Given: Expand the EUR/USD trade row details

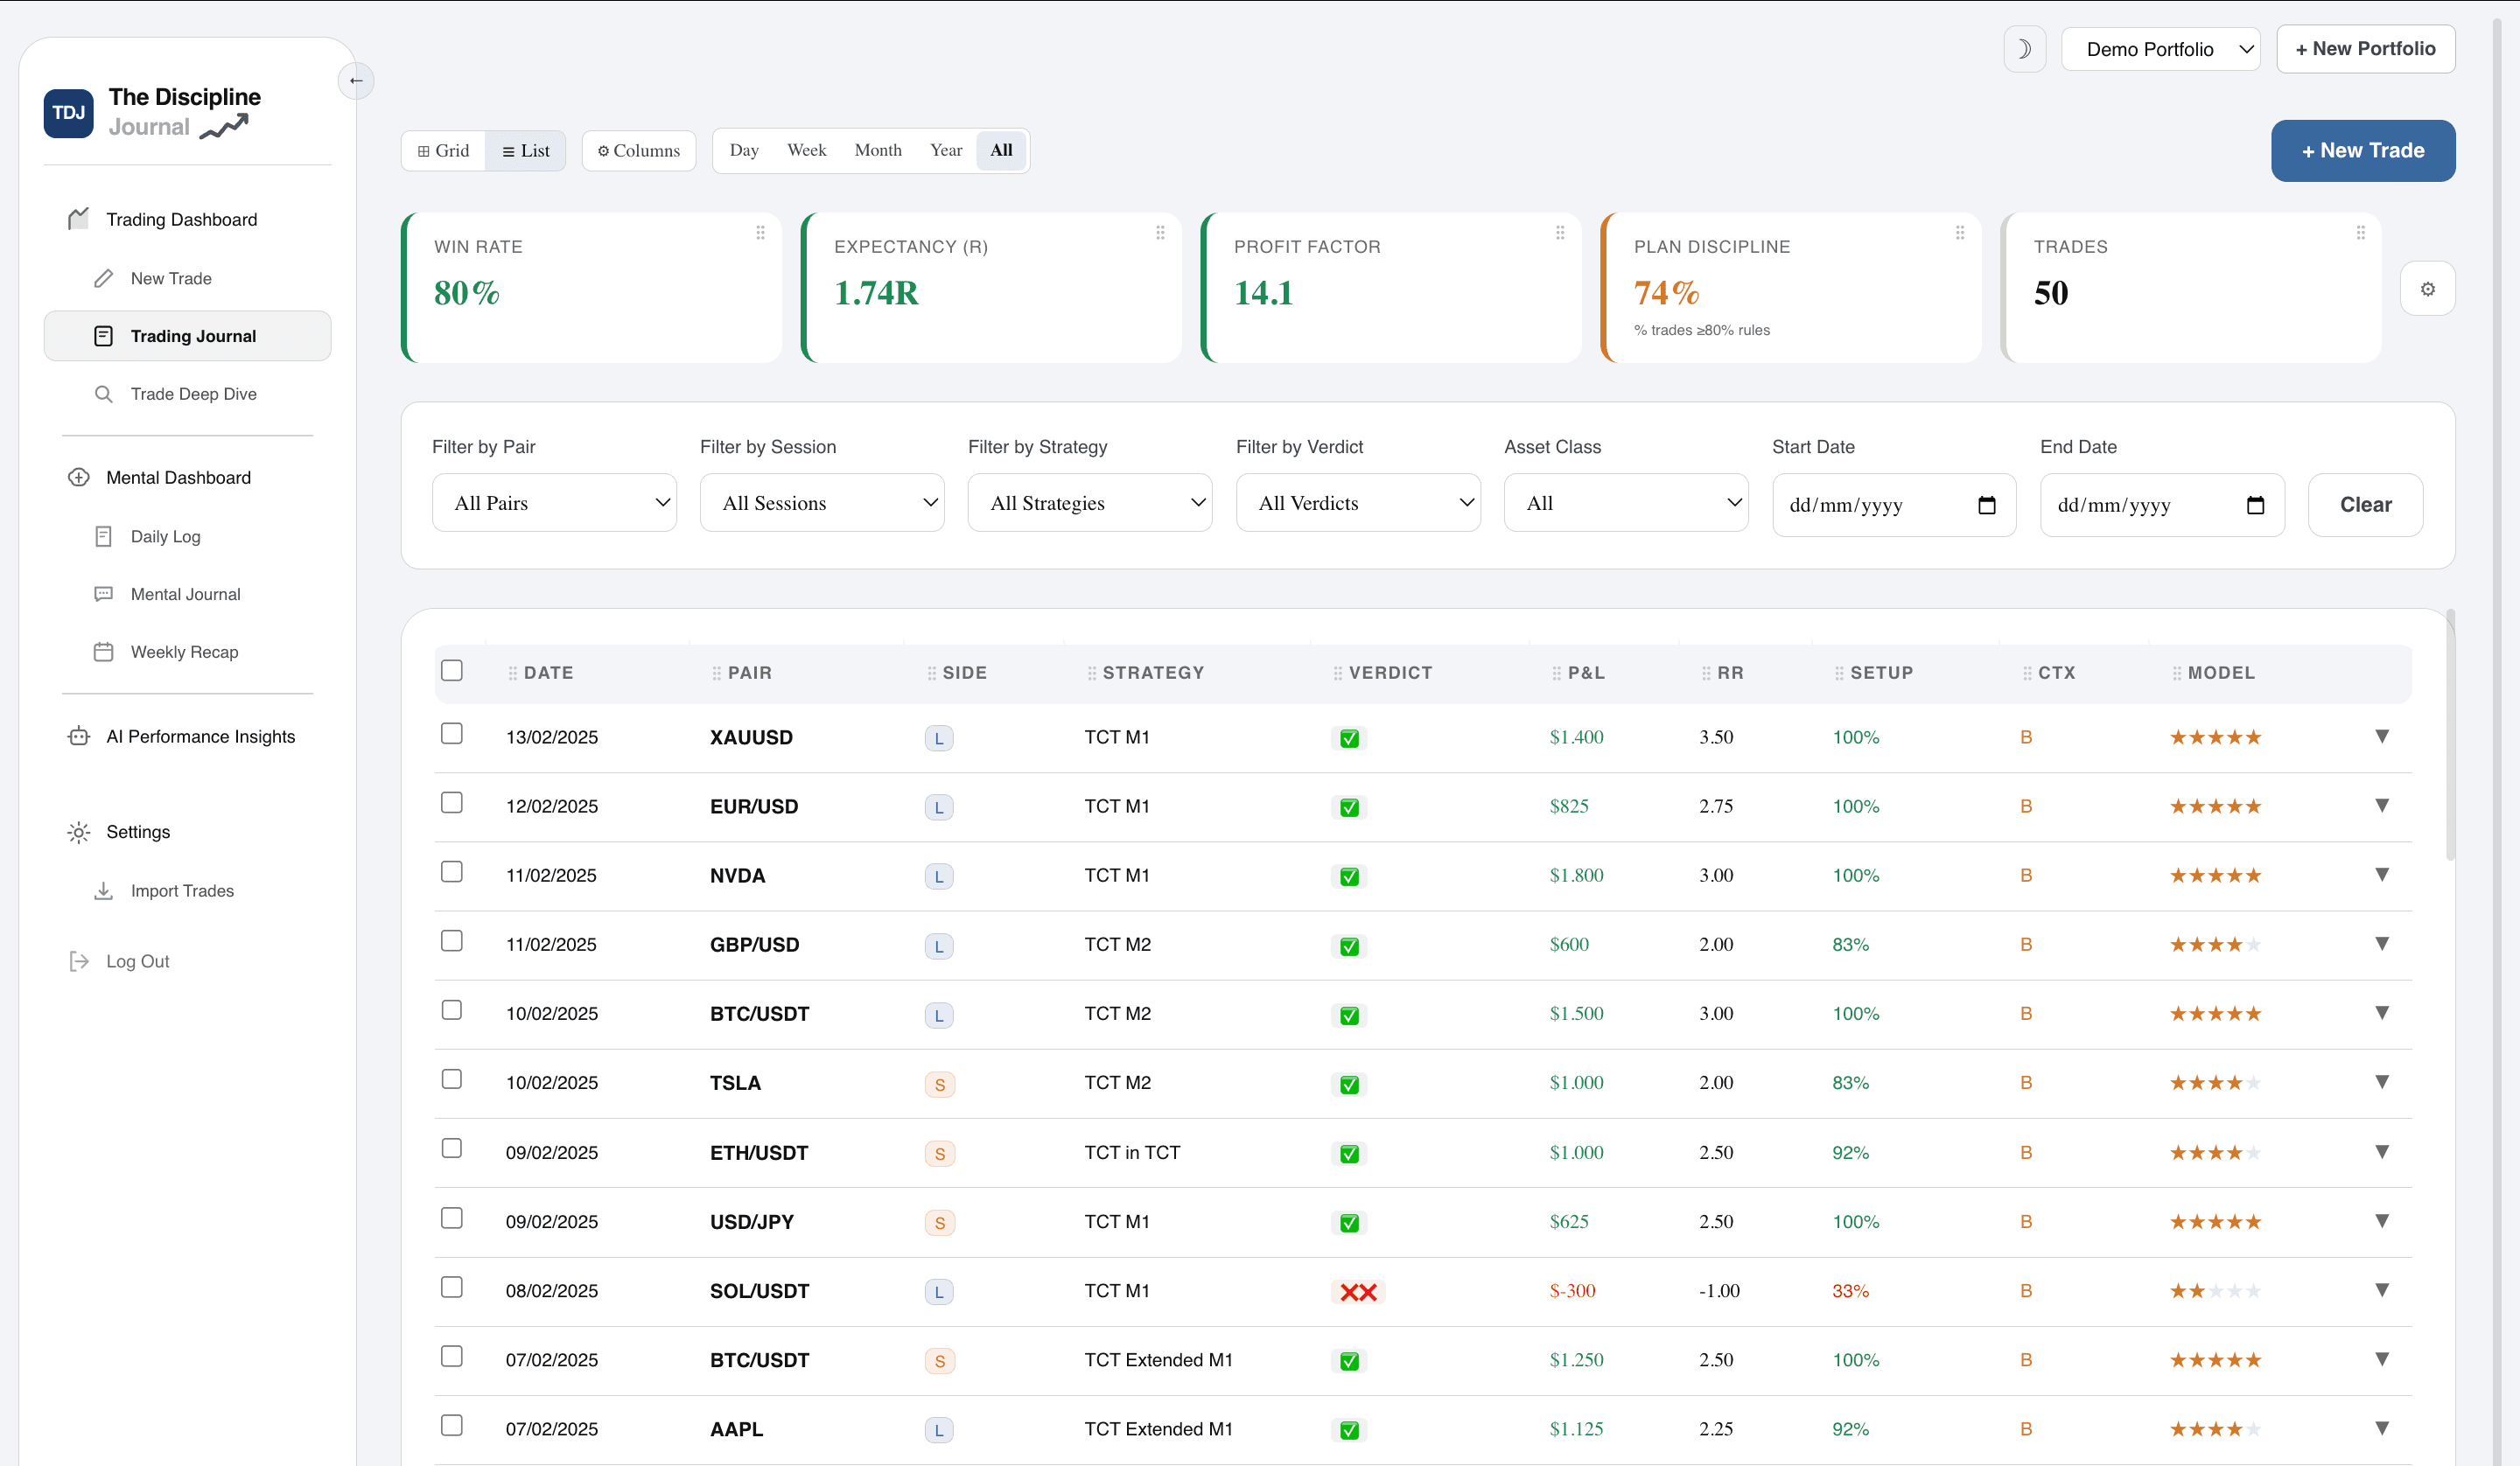Looking at the screenshot, I should [2382, 804].
